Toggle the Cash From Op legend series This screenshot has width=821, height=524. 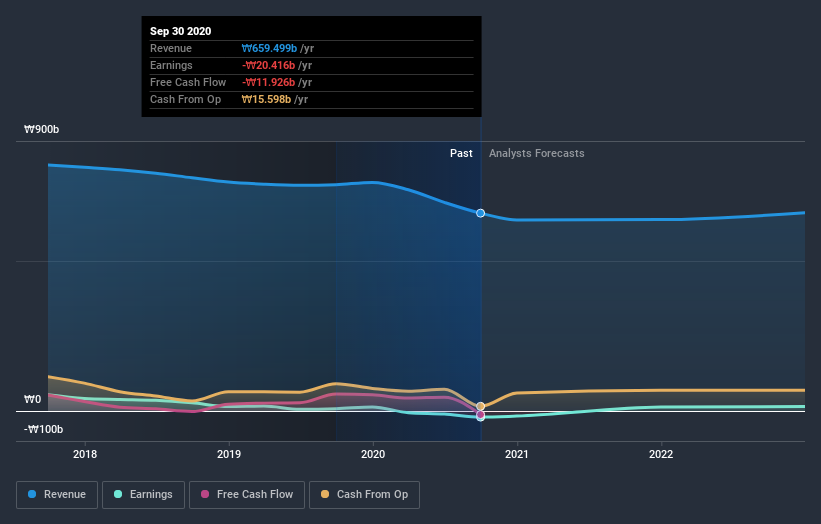pyautogui.click(x=364, y=495)
